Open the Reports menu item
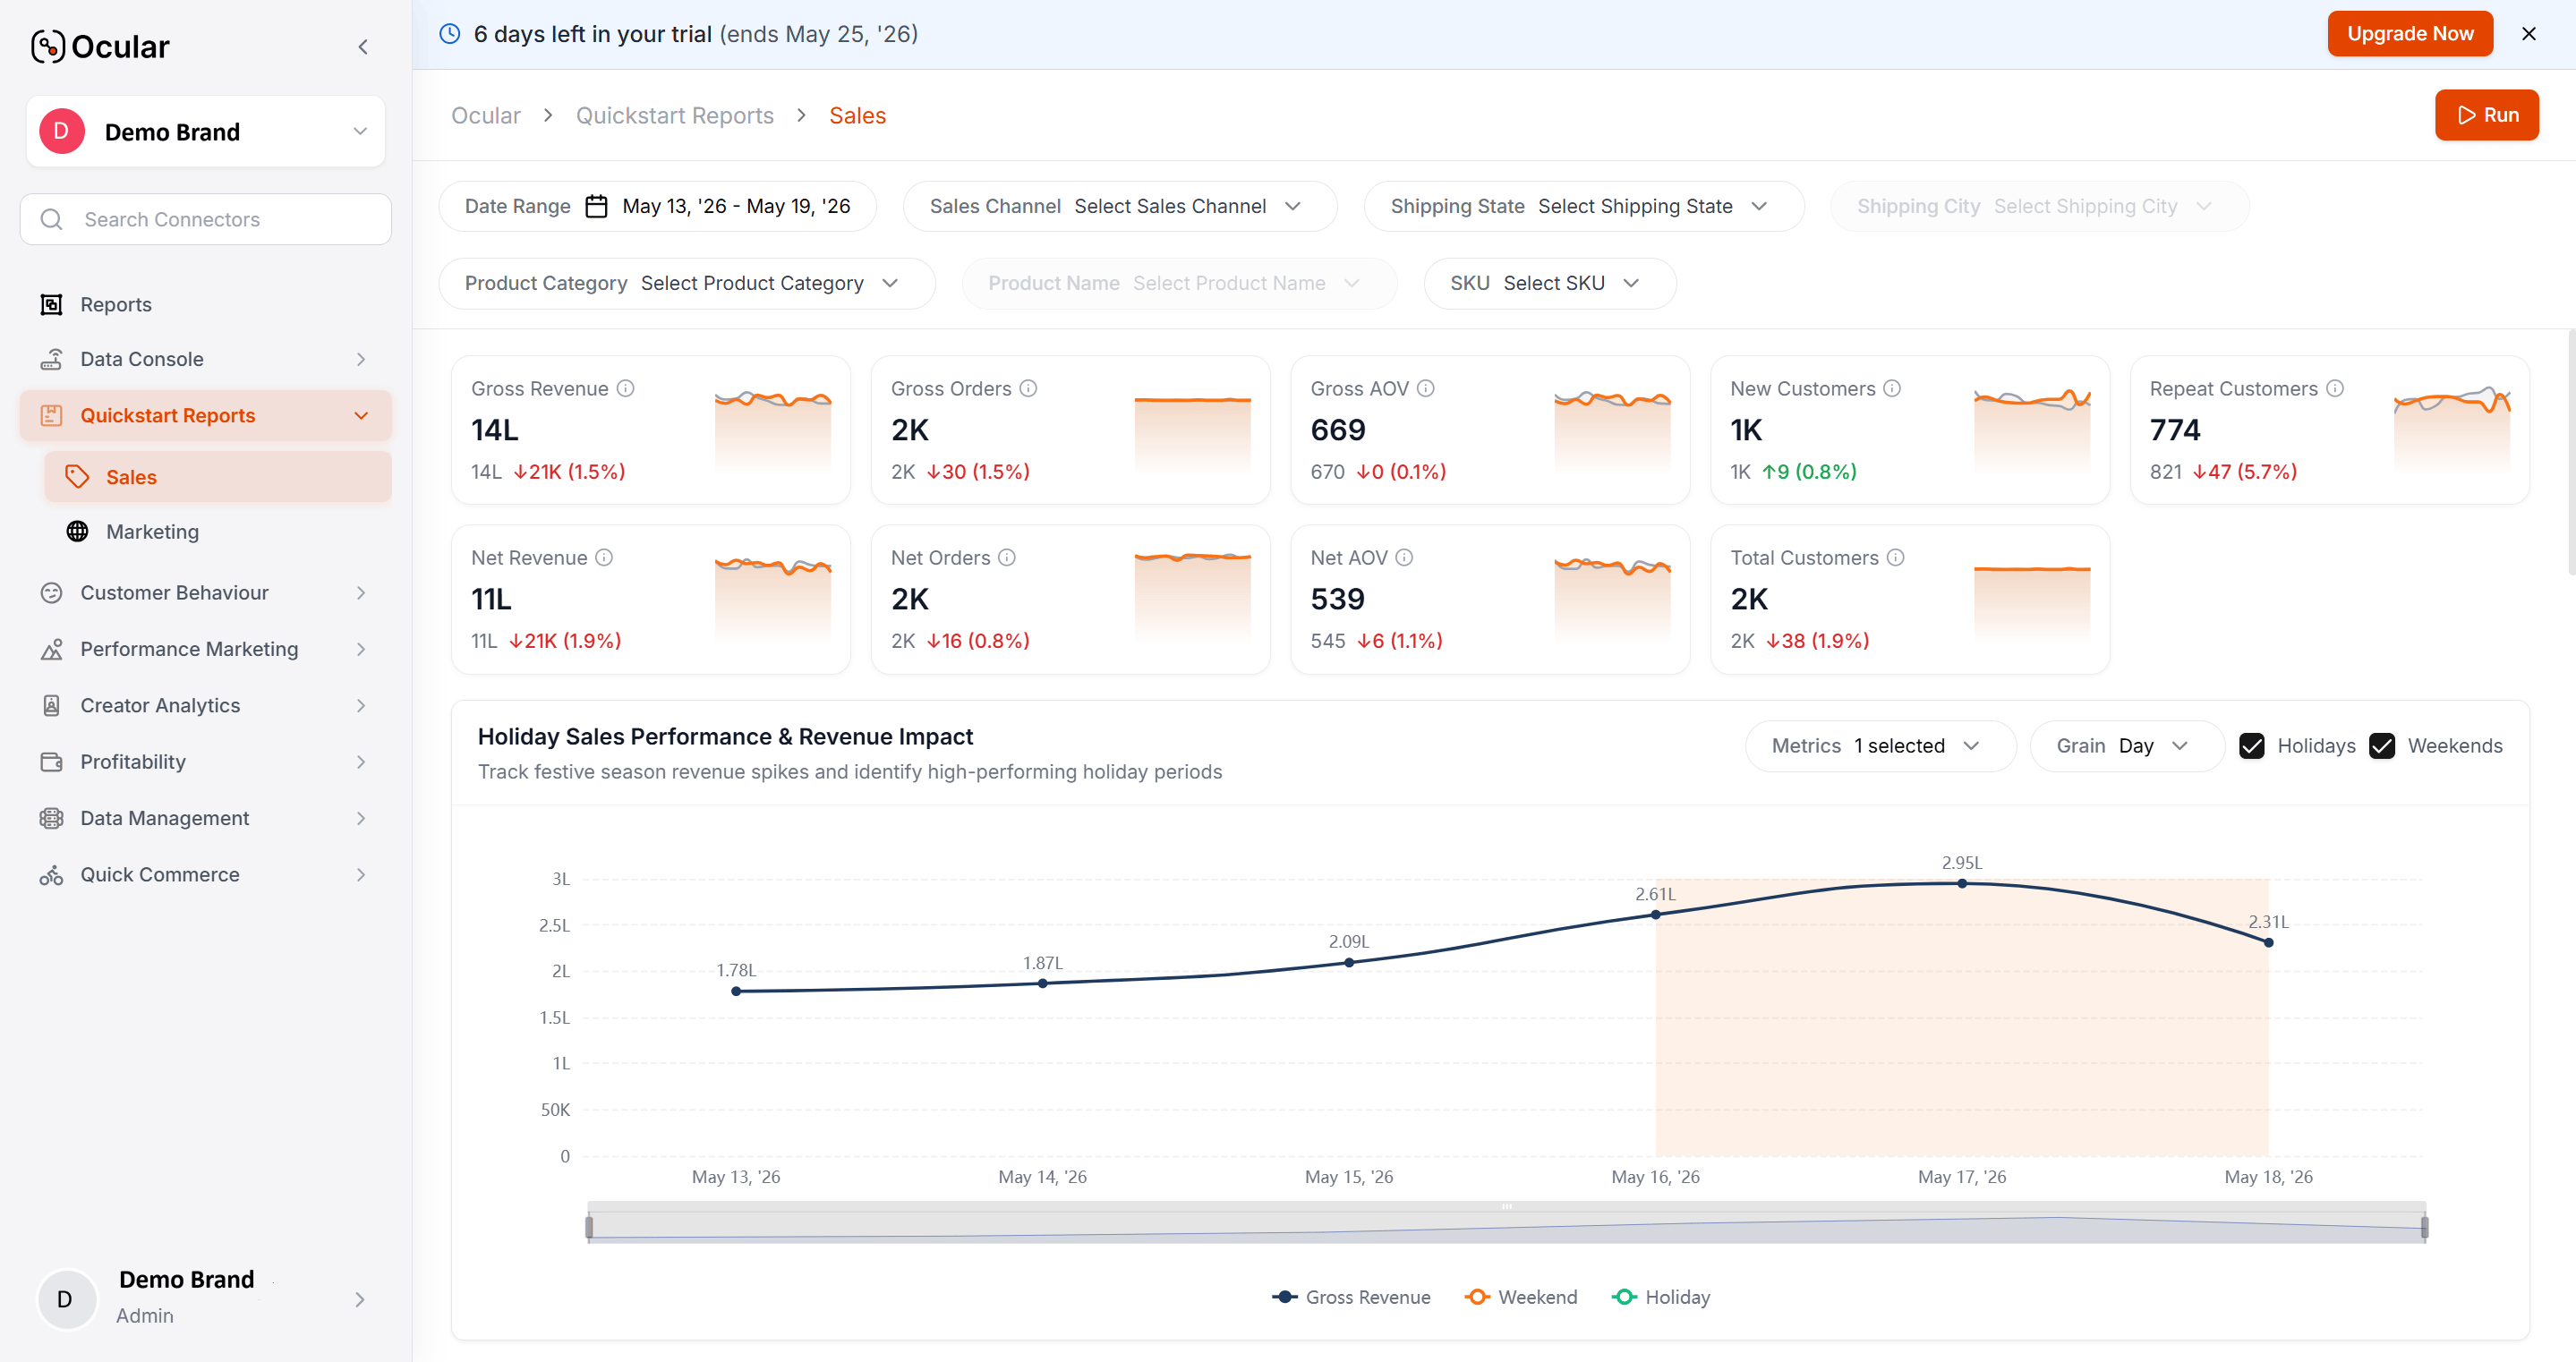 (206, 304)
